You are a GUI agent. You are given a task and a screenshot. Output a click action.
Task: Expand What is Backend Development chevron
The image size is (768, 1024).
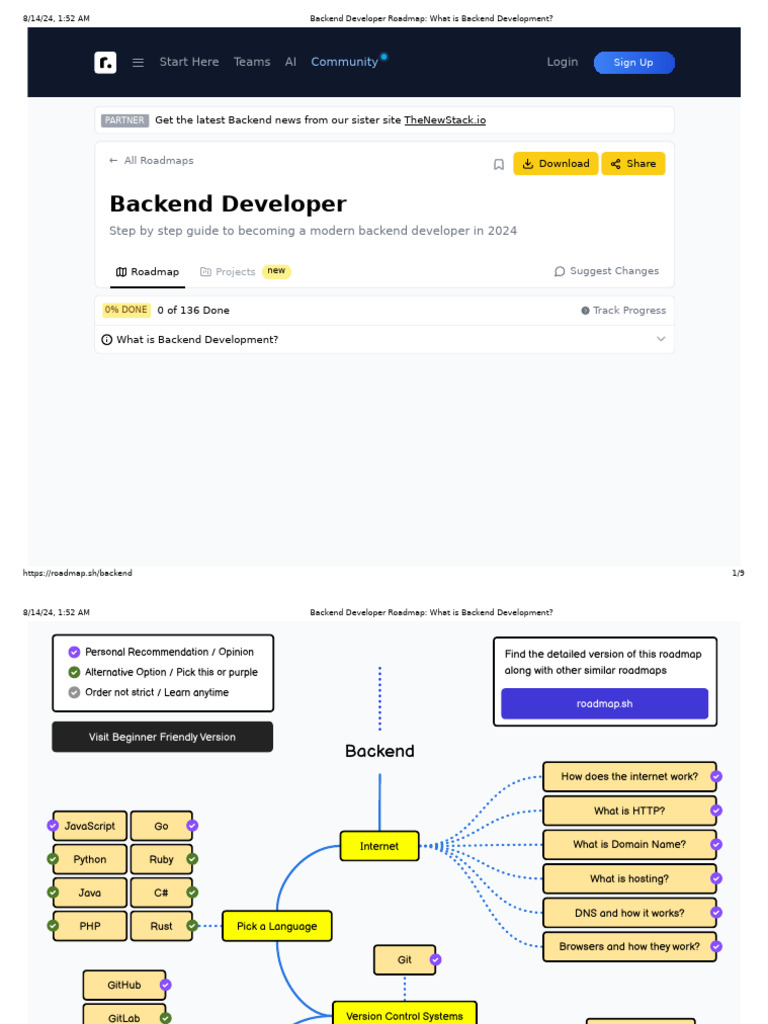coord(661,339)
